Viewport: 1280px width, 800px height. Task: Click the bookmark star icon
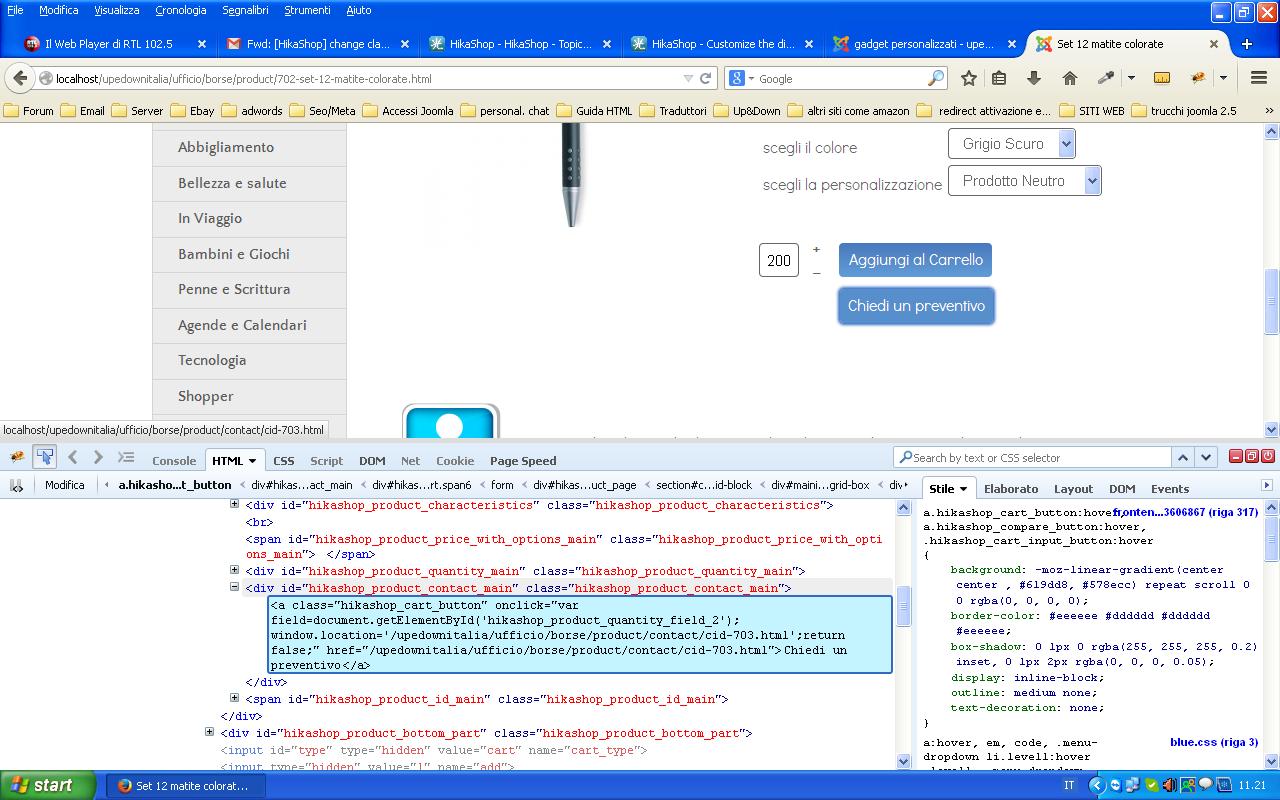(968, 78)
